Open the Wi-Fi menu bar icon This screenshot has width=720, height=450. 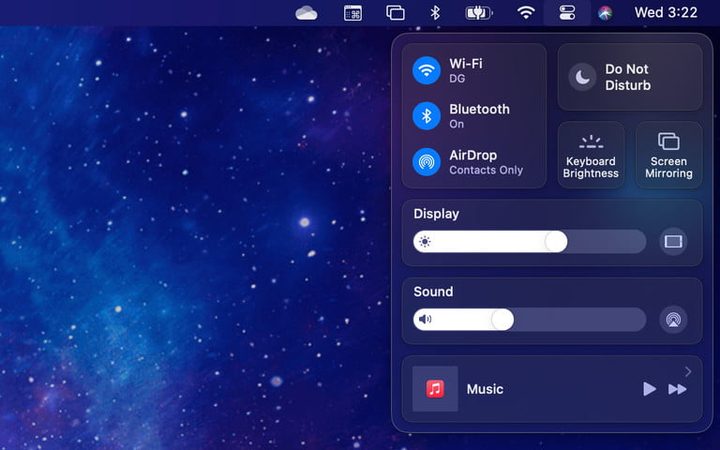[x=526, y=13]
